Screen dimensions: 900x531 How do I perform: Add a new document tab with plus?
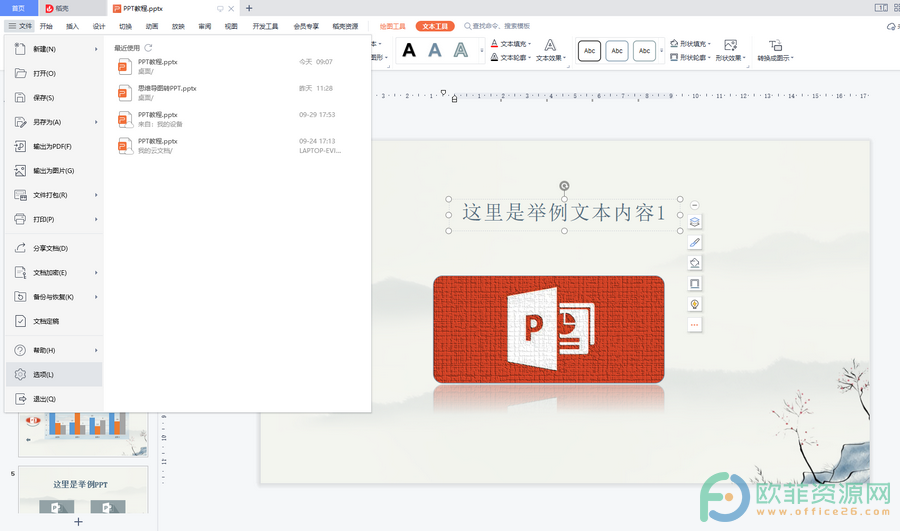click(x=249, y=8)
